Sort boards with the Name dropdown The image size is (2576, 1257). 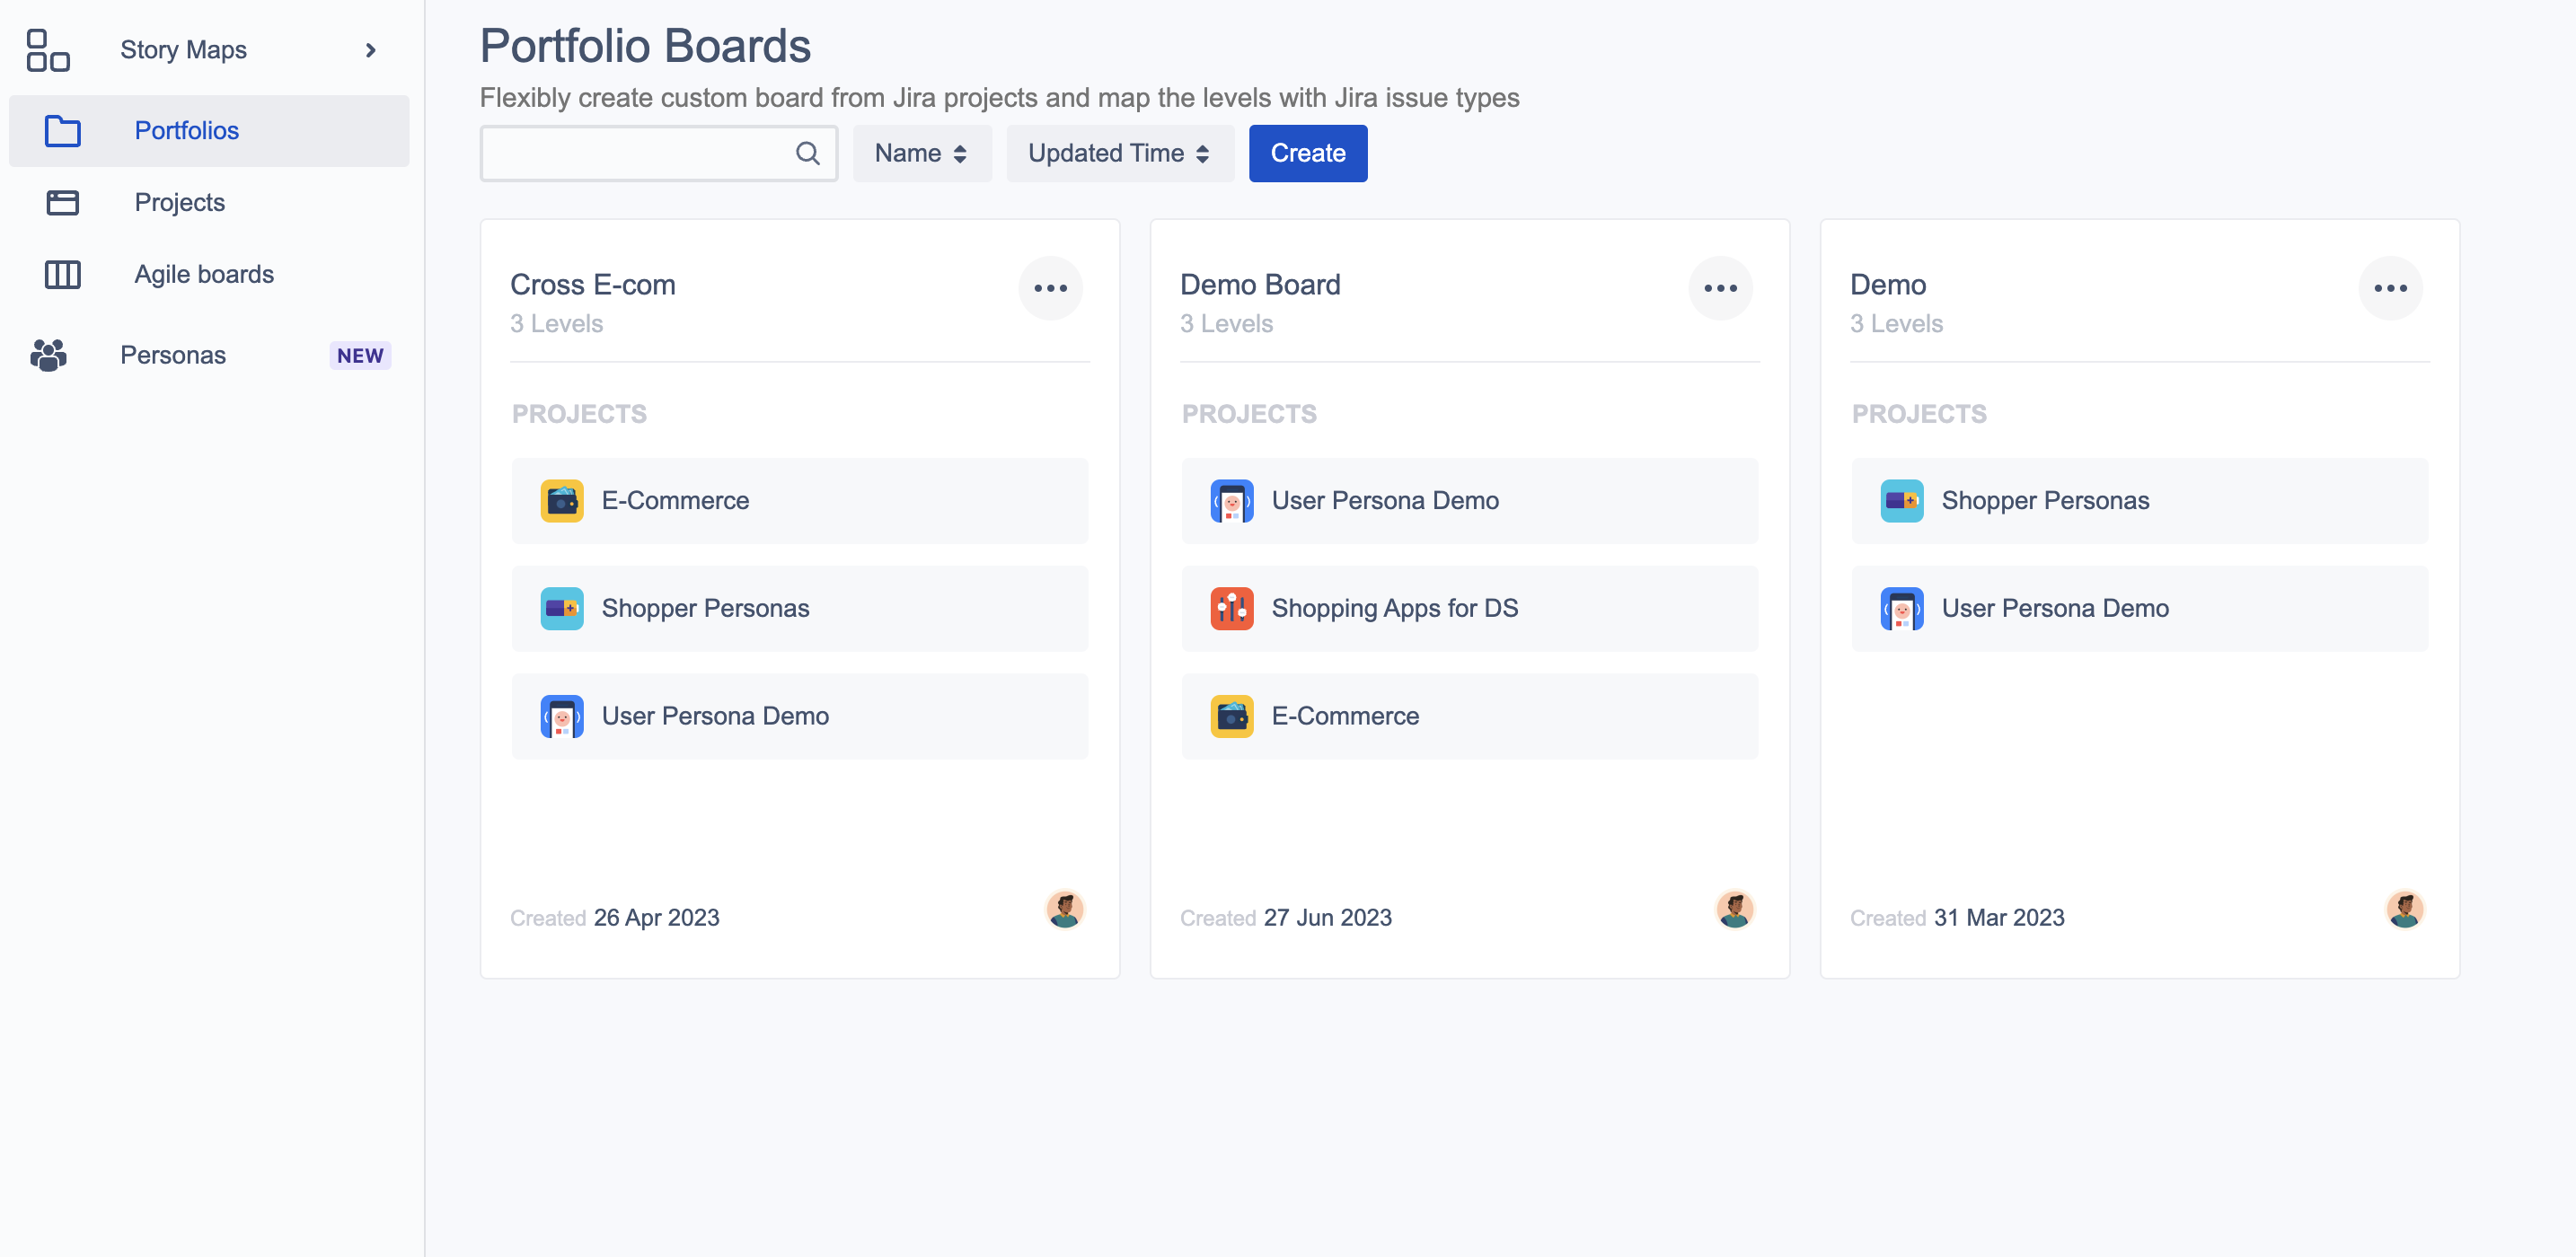pyautogui.click(x=921, y=153)
